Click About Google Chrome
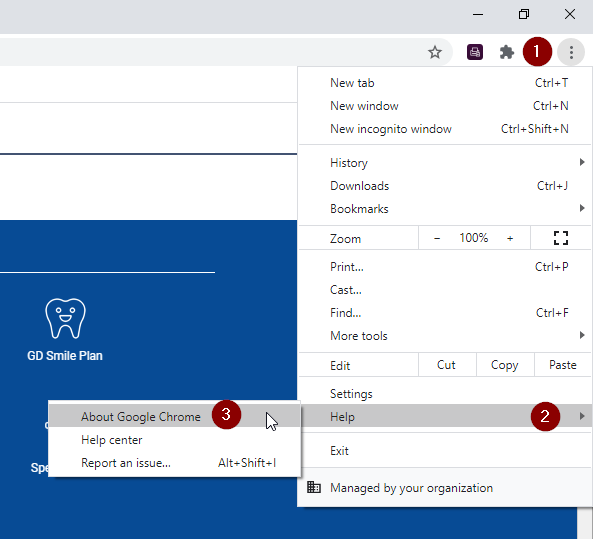The height and width of the screenshot is (539, 593). [x=174, y=416]
